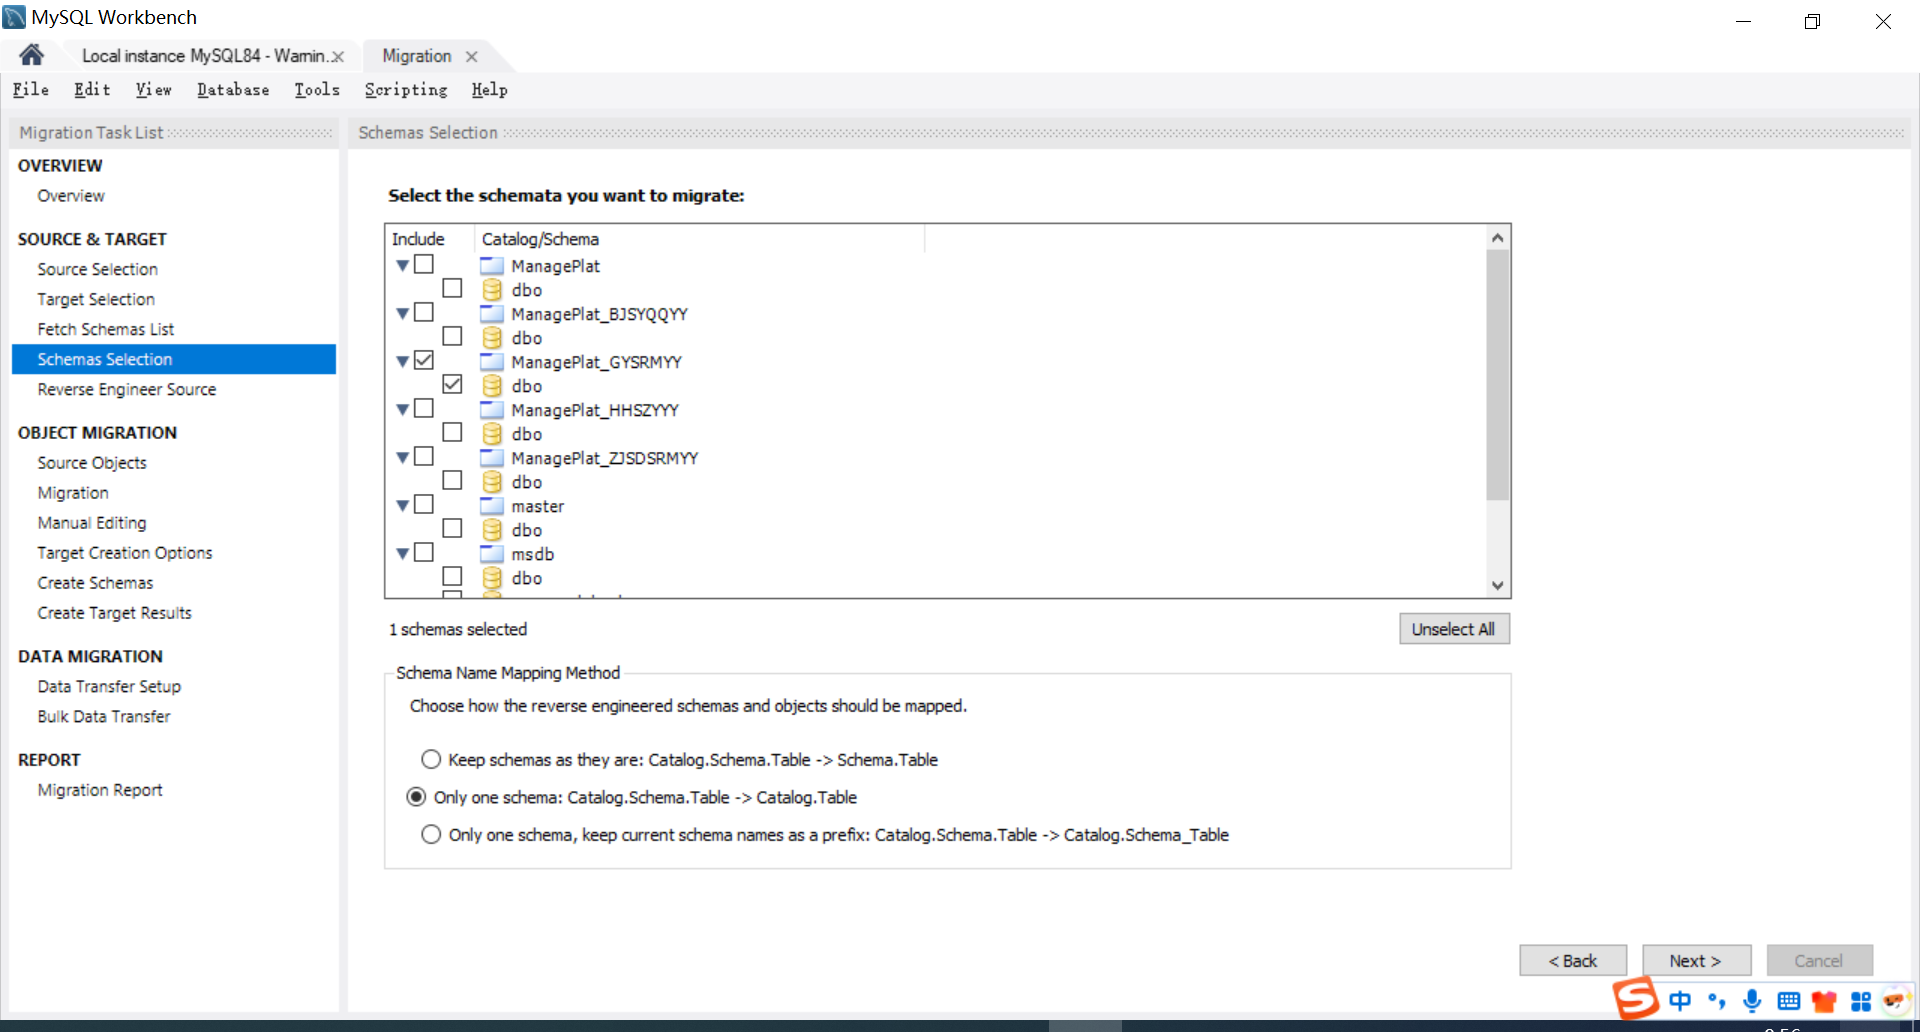Click dbo database icon under ManagePlat_GYSRMYY
The width and height of the screenshot is (1920, 1032).
492,385
